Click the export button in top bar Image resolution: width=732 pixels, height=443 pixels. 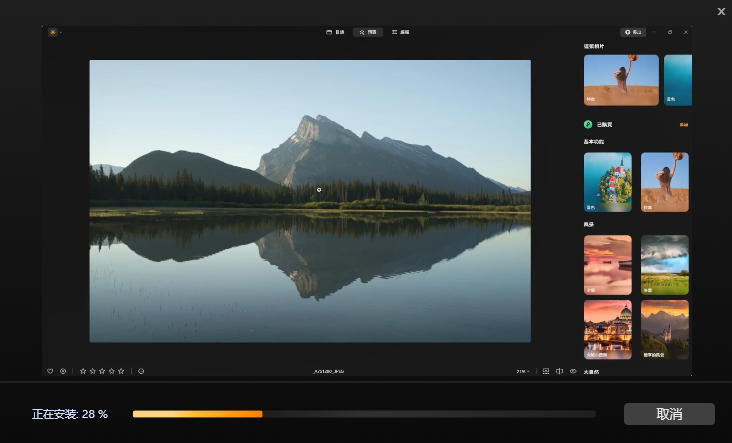pyautogui.click(x=632, y=32)
